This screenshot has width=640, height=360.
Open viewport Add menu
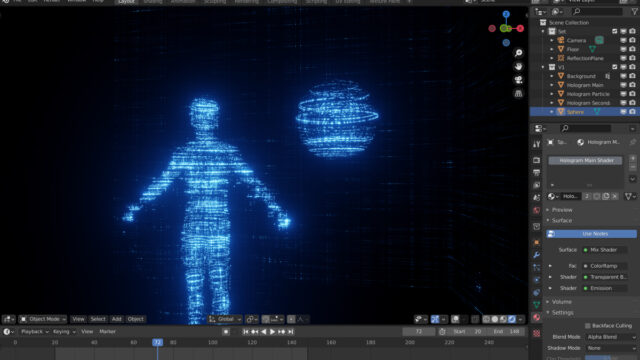tap(116, 319)
